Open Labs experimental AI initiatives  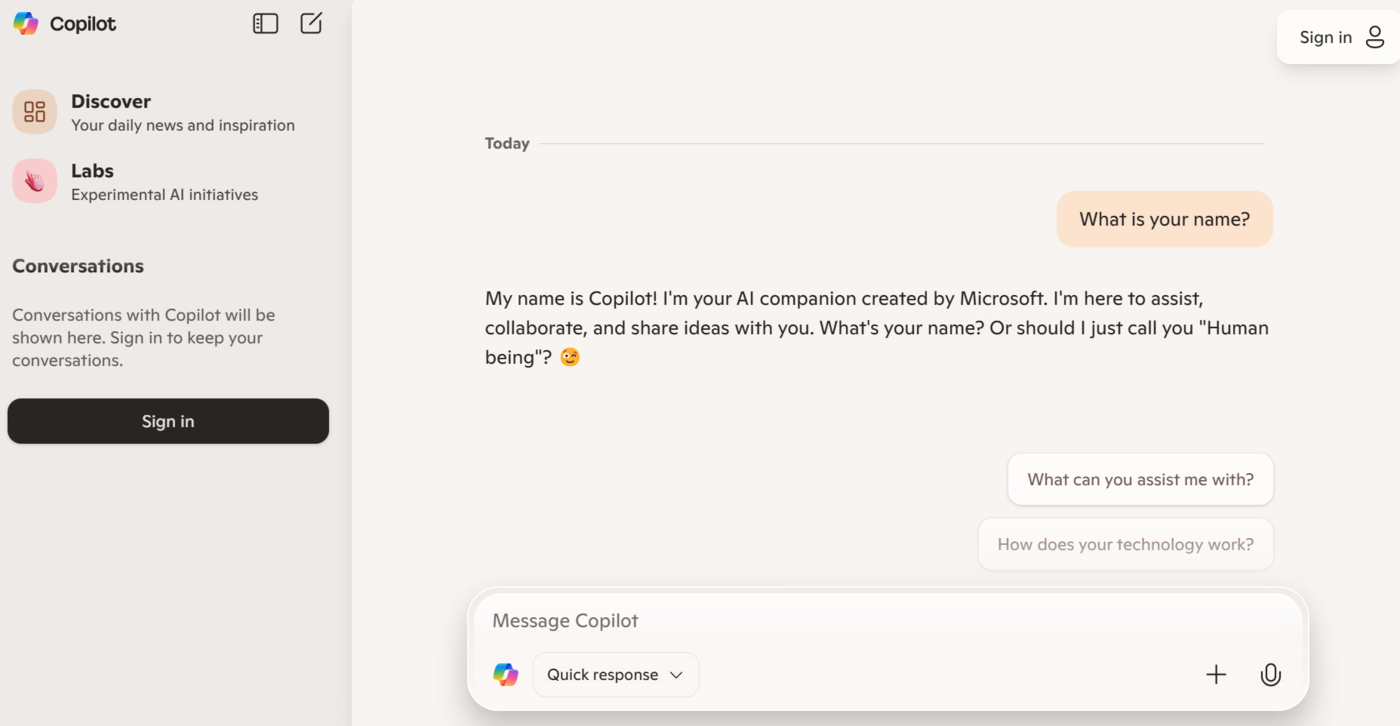(164, 182)
